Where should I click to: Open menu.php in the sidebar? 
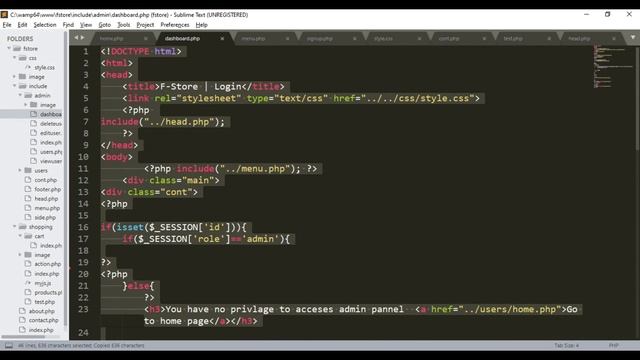pos(47,208)
